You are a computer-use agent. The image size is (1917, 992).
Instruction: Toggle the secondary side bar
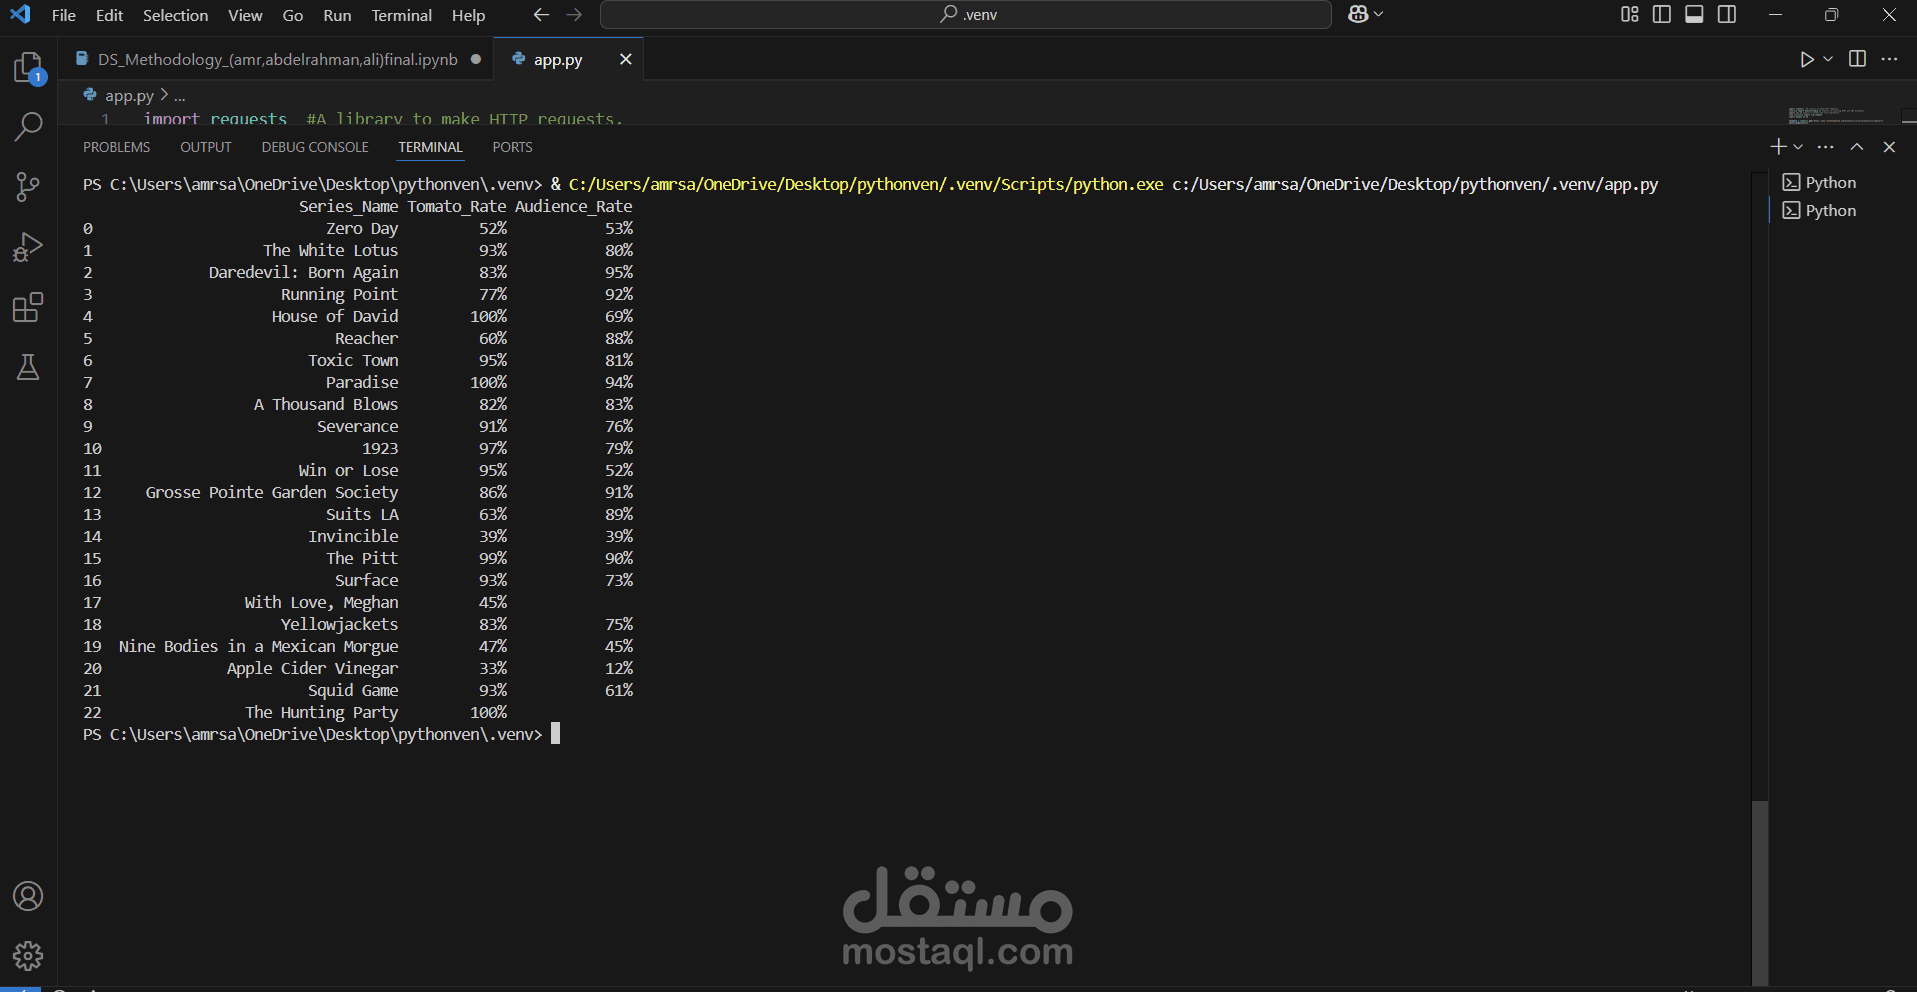pyautogui.click(x=1727, y=14)
